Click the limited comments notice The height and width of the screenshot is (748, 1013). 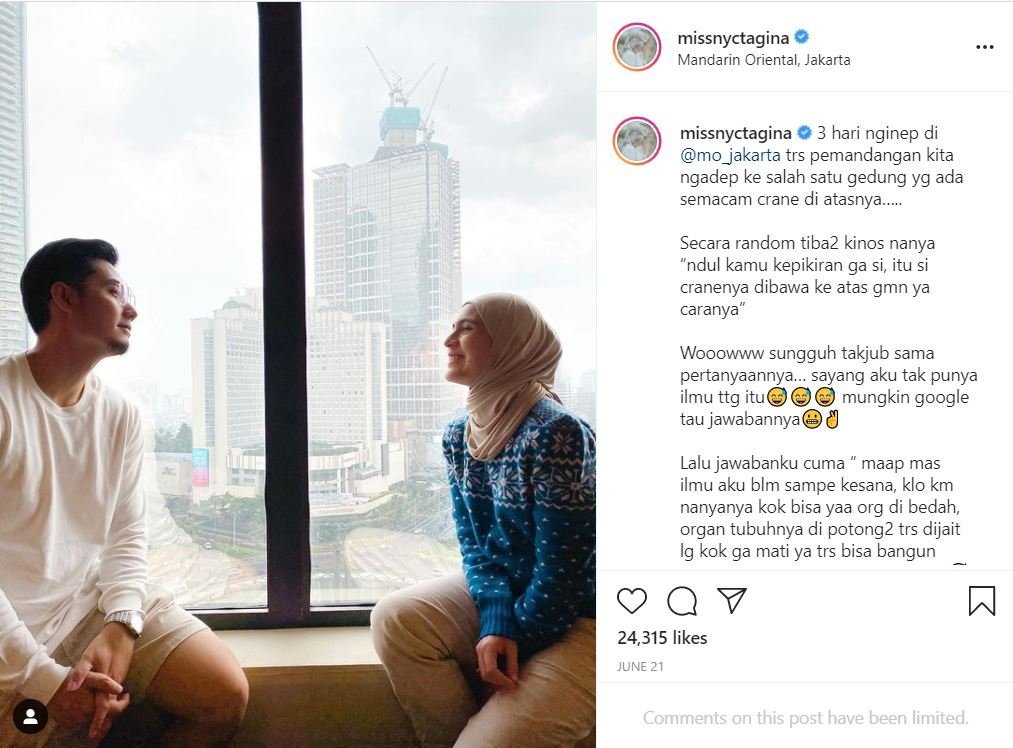[806, 718]
